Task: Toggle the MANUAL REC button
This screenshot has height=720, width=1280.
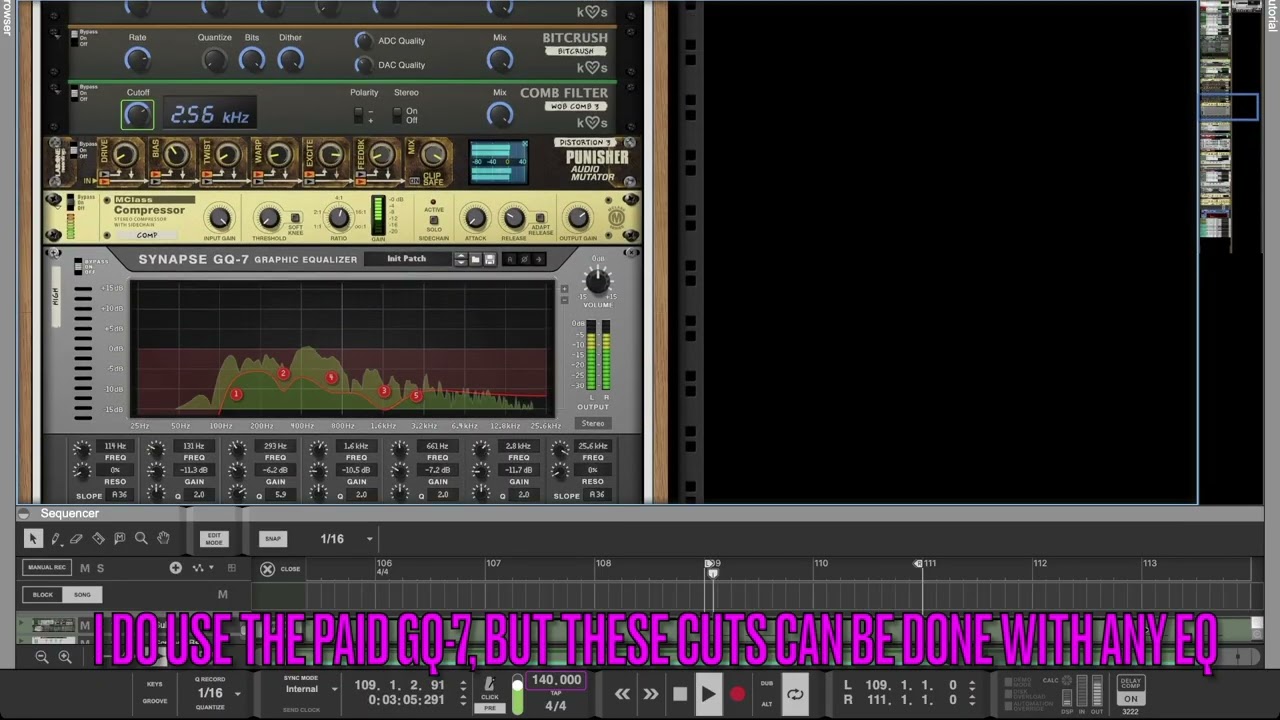Action: (x=47, y=568)
